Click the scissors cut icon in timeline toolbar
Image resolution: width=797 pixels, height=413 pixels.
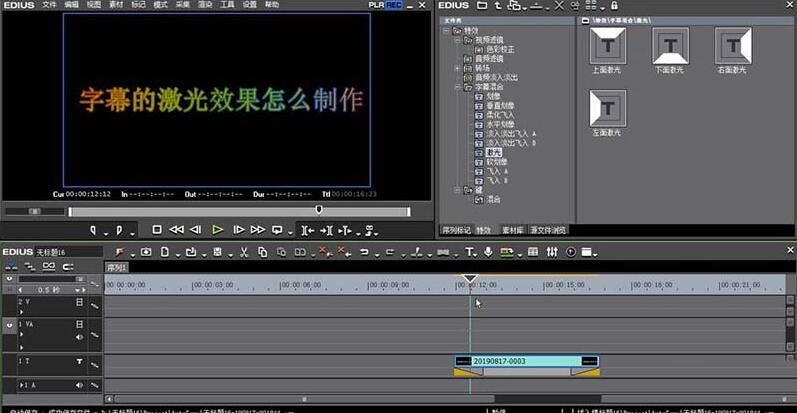[244, 252]
